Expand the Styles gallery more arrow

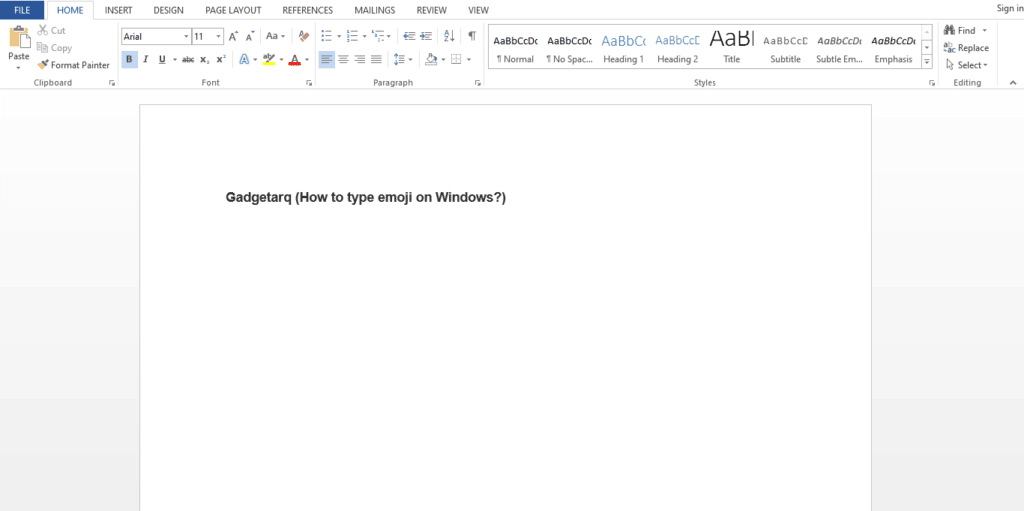[926, 62]
